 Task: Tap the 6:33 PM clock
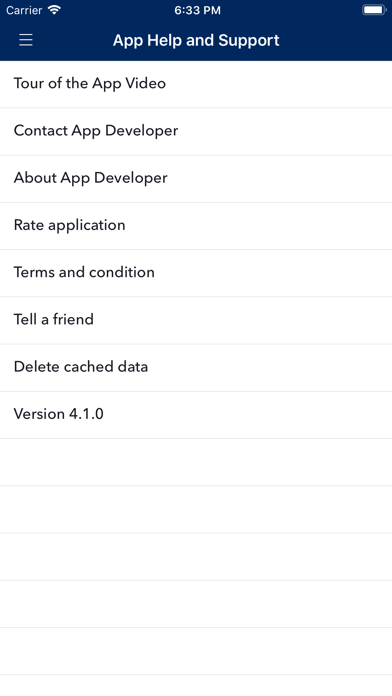(197, 10)
